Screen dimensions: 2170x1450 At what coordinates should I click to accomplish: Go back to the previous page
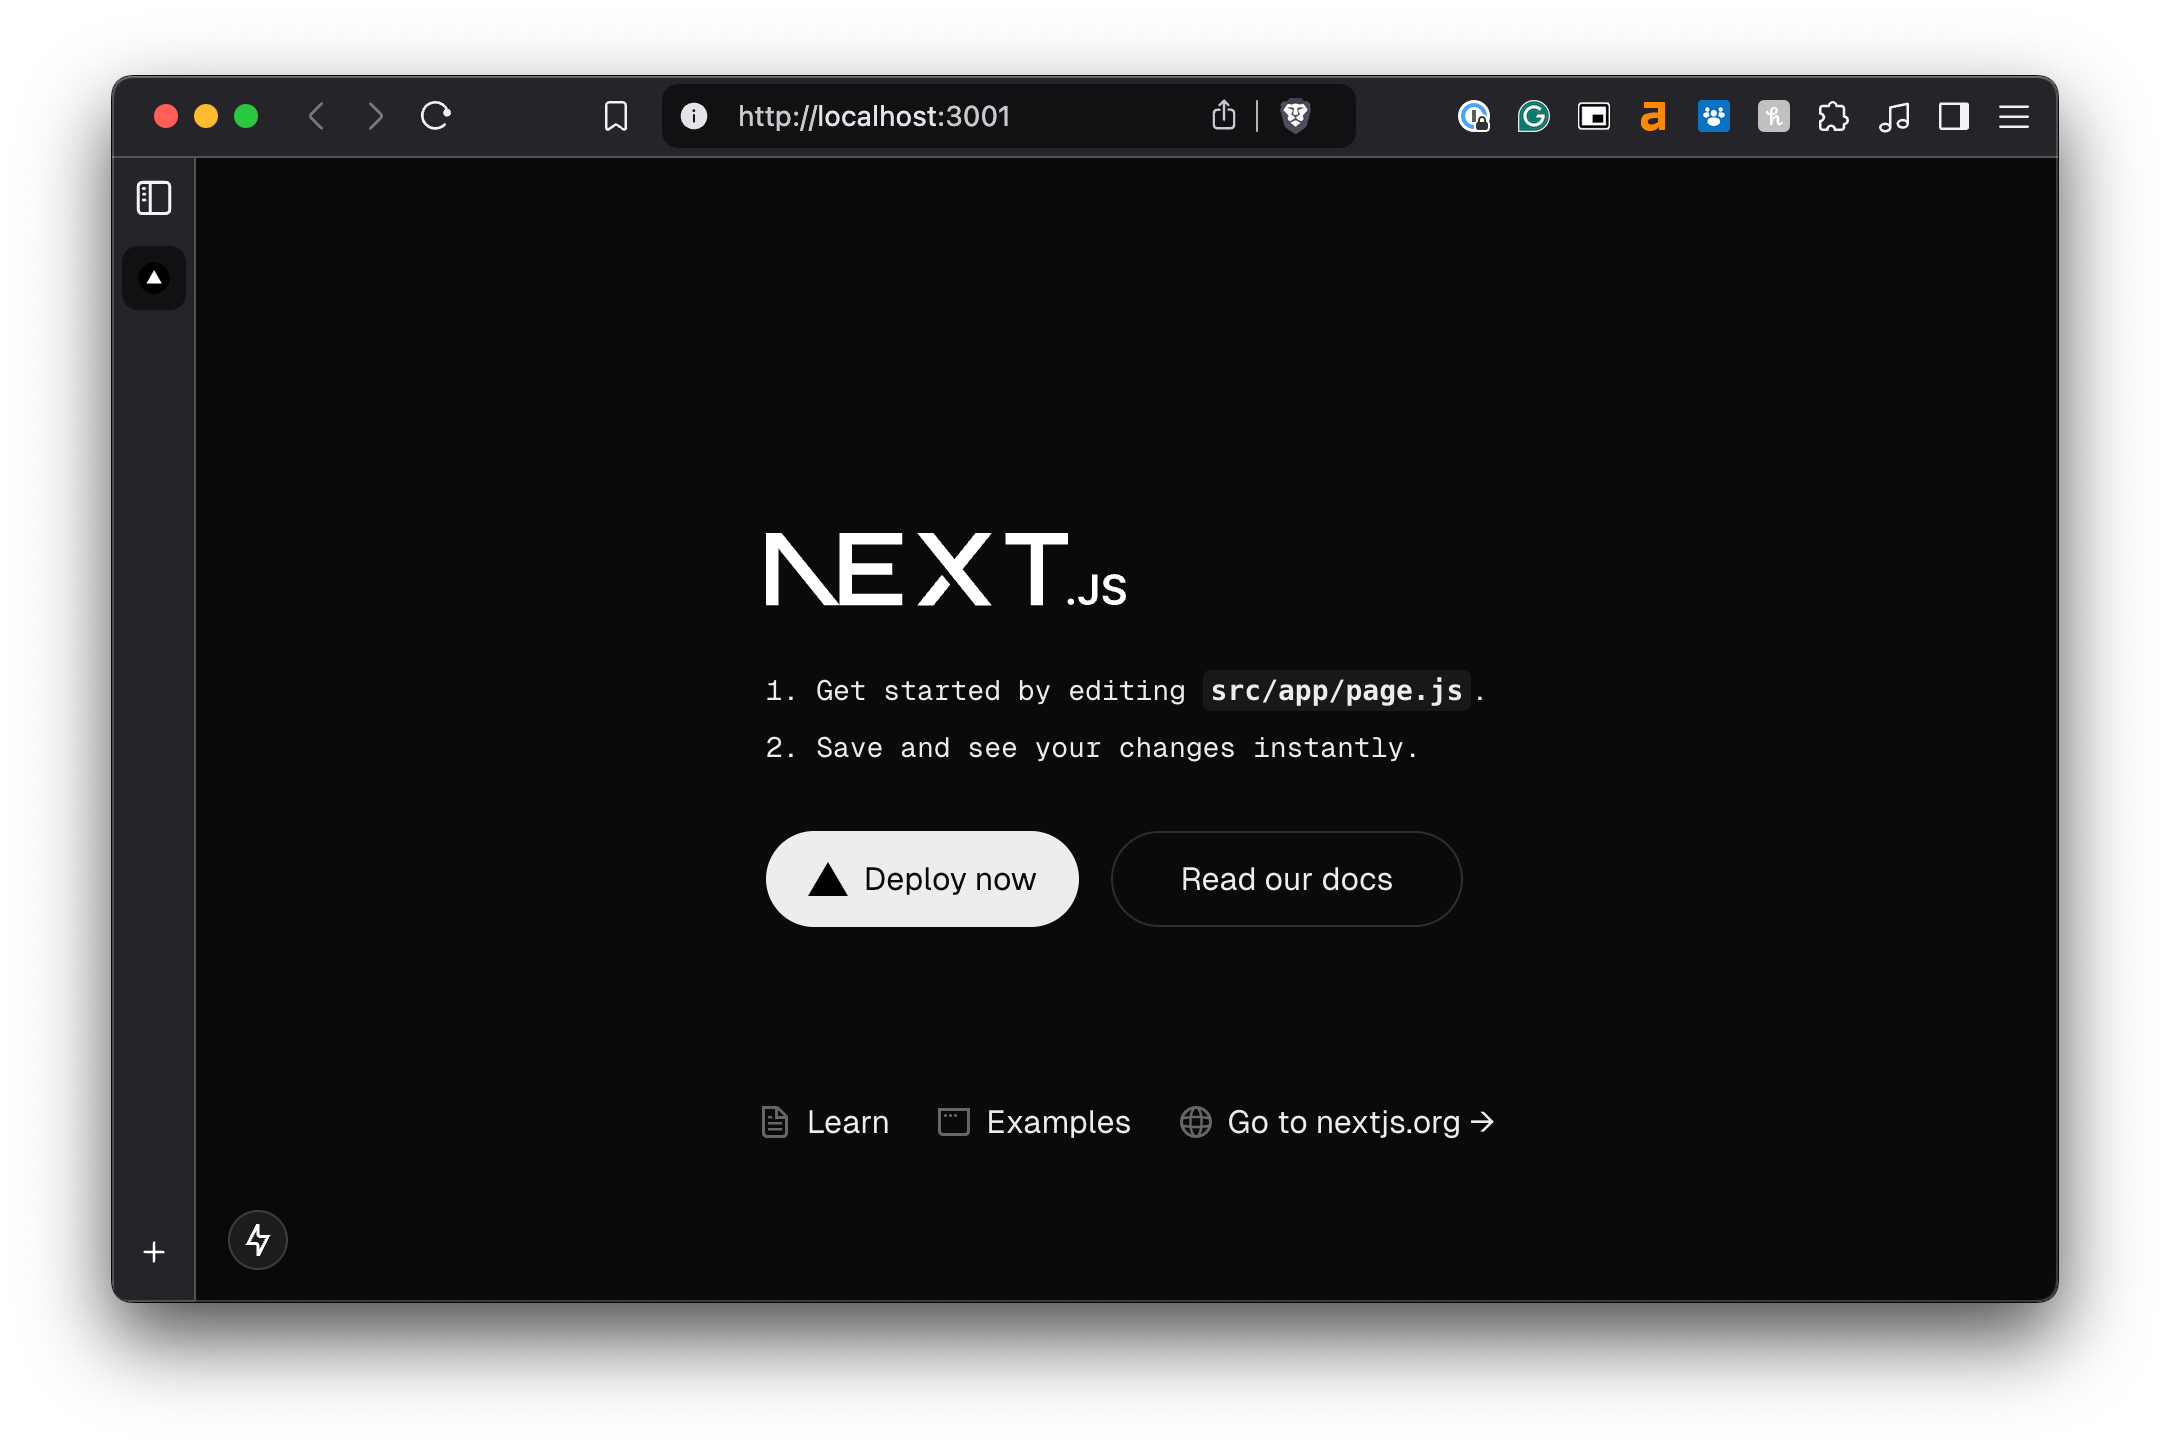tap(316, 116)
